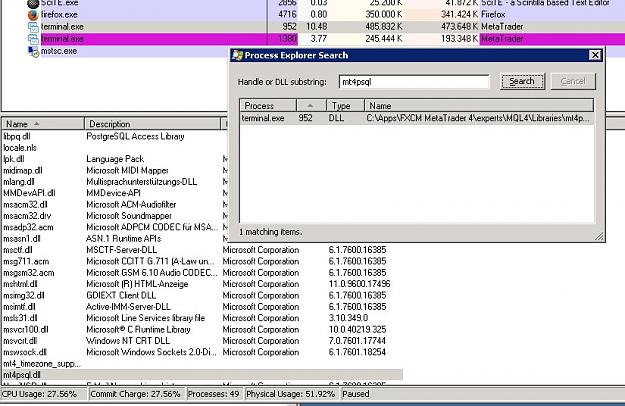The image size is (625, 406).
Task: Select libpq.dll in DLL list
Action: (17, 136)
